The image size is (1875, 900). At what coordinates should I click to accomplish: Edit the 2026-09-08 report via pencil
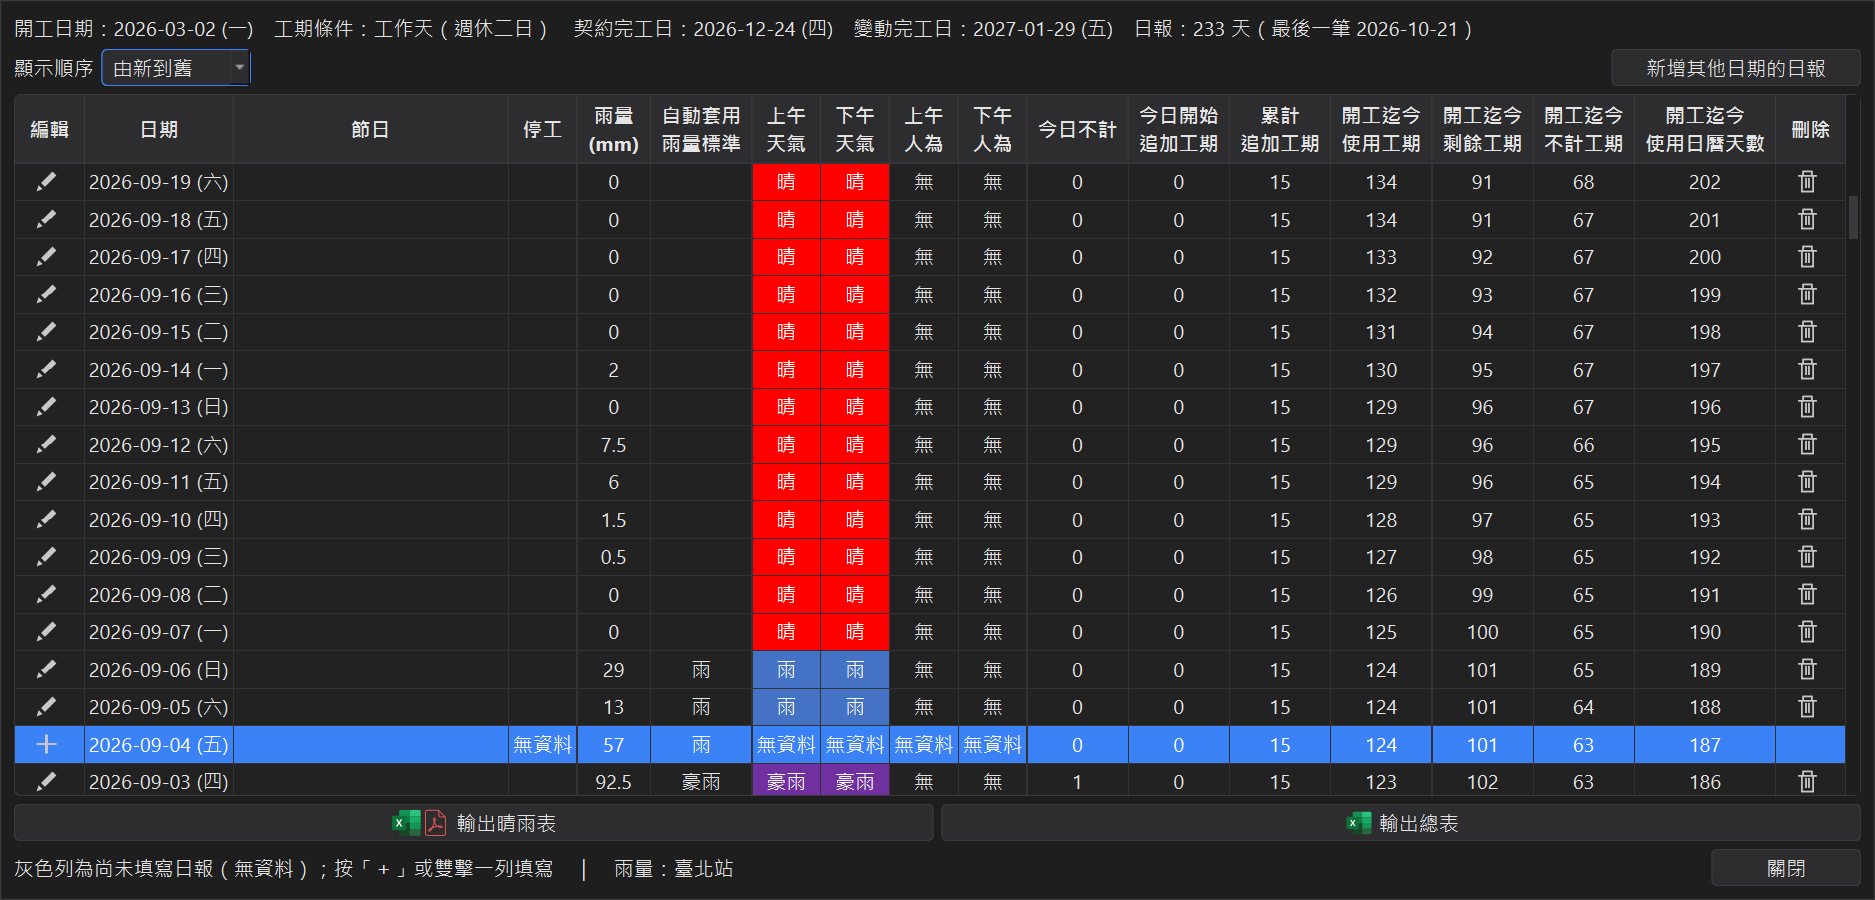click(47, 595)
